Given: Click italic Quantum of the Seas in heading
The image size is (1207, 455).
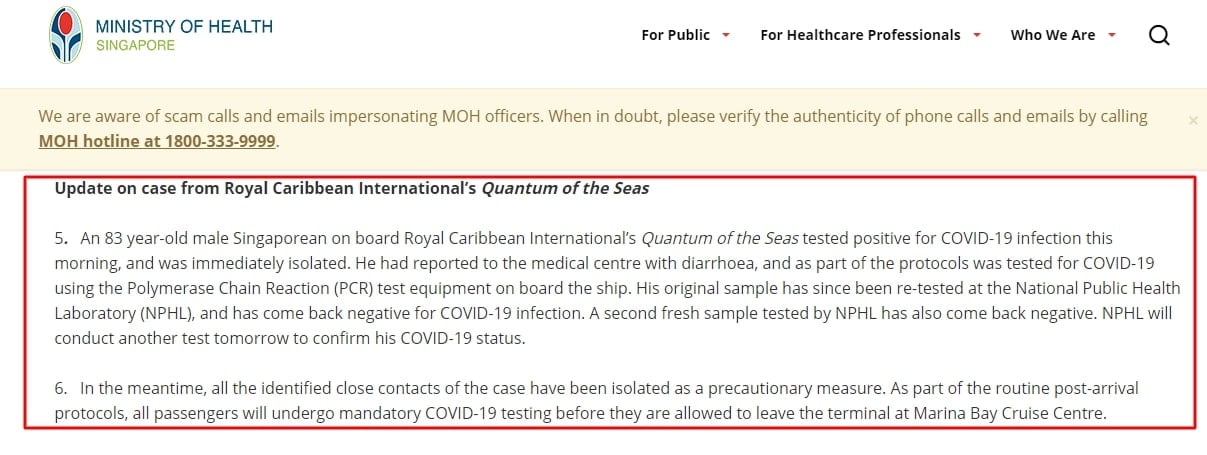Looking at the screenshot, I should pos(566,188).
